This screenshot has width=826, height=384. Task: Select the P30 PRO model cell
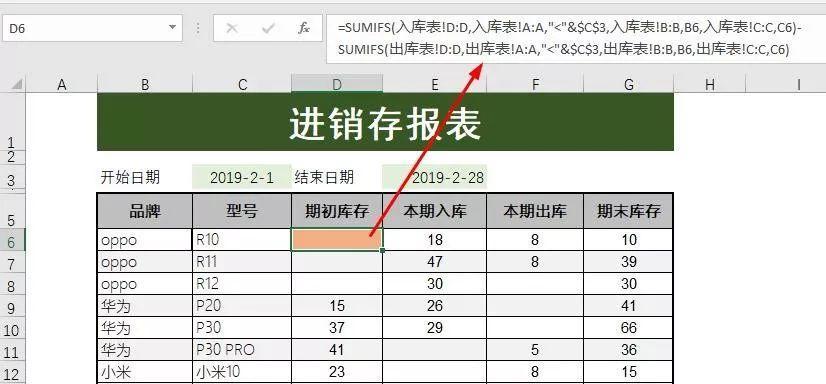click(x=242, y=350)
